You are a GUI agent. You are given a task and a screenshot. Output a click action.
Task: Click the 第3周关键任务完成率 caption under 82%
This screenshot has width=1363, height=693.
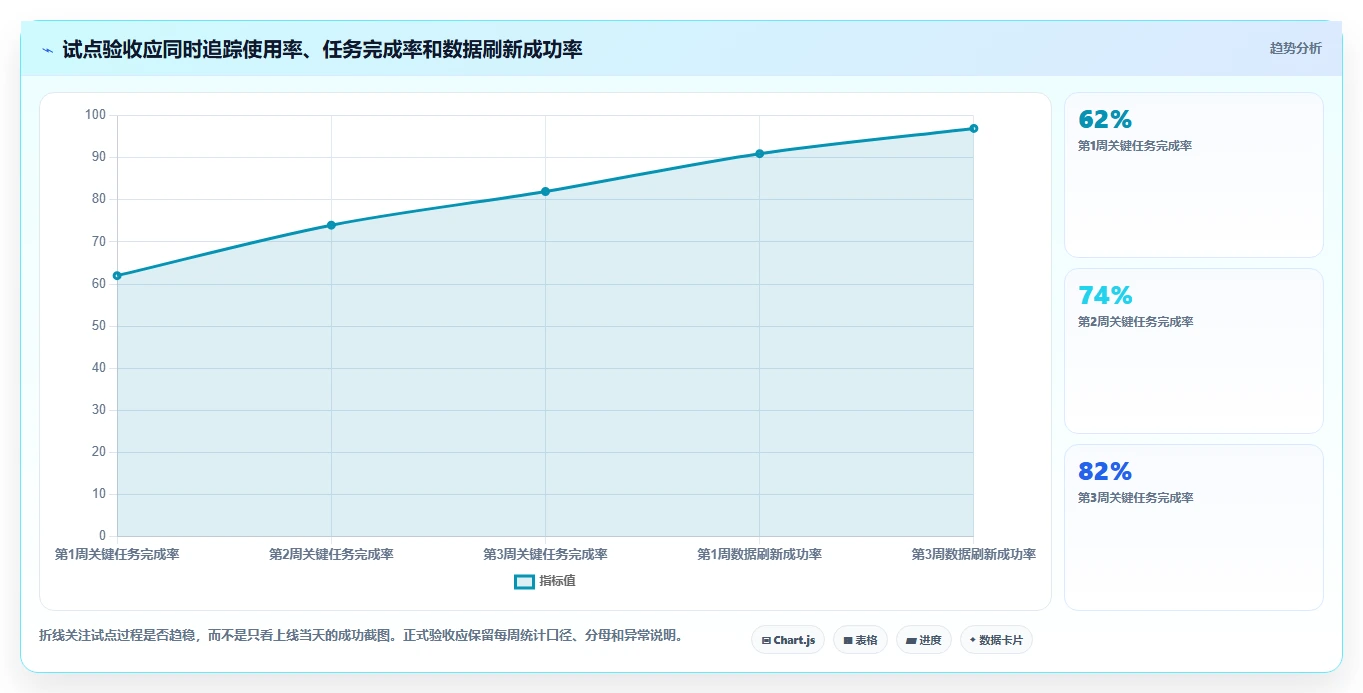(x=1135, y=498)
